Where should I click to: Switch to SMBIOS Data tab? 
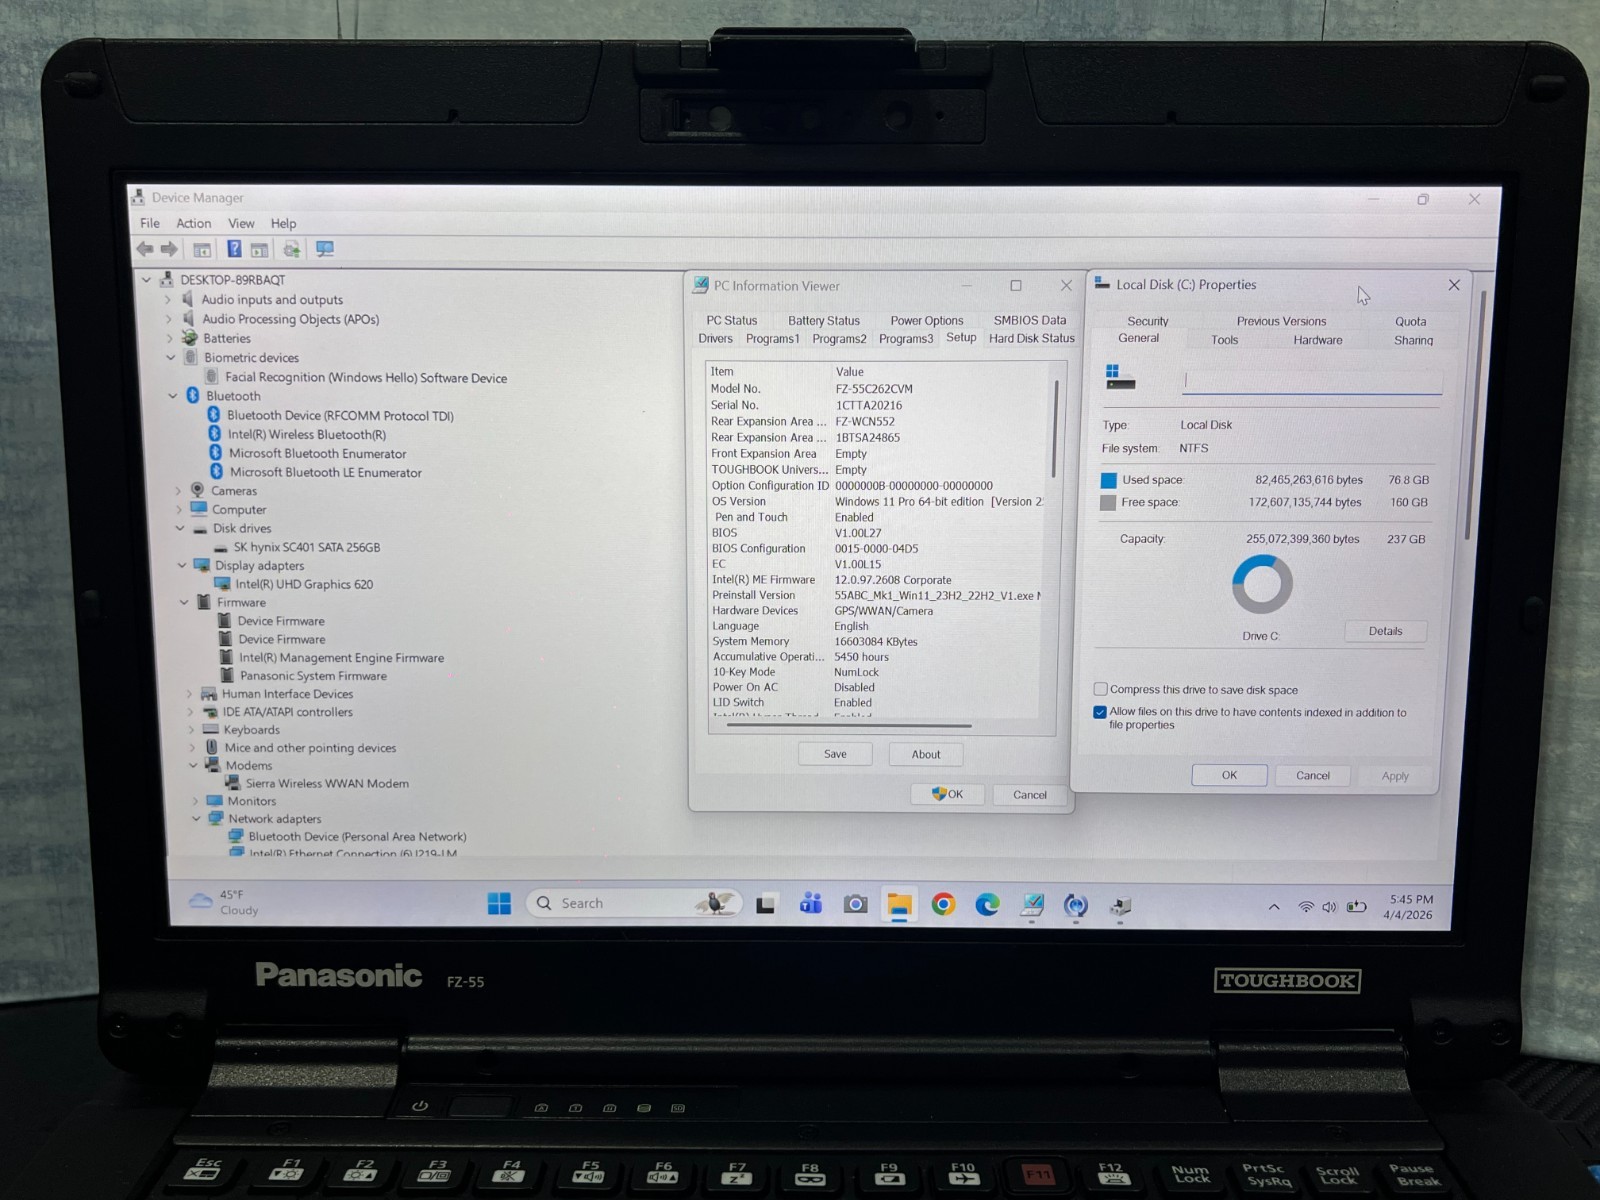coord(1029,320)
